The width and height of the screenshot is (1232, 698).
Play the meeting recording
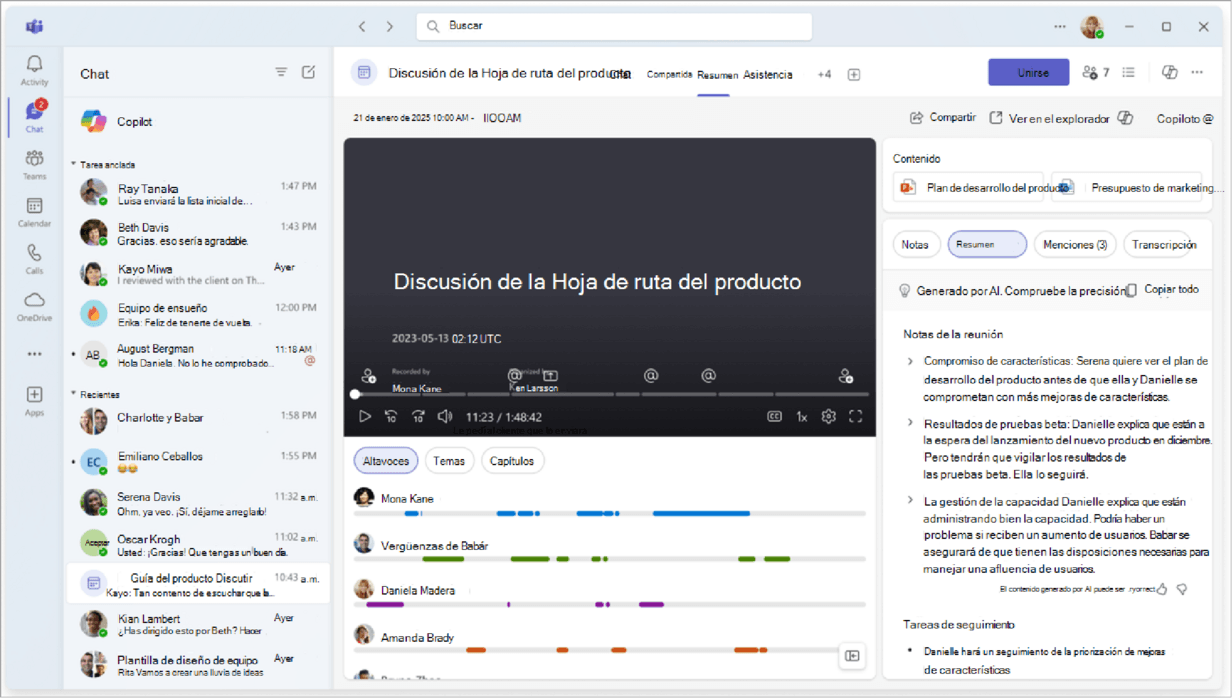[x=365, y=417]
